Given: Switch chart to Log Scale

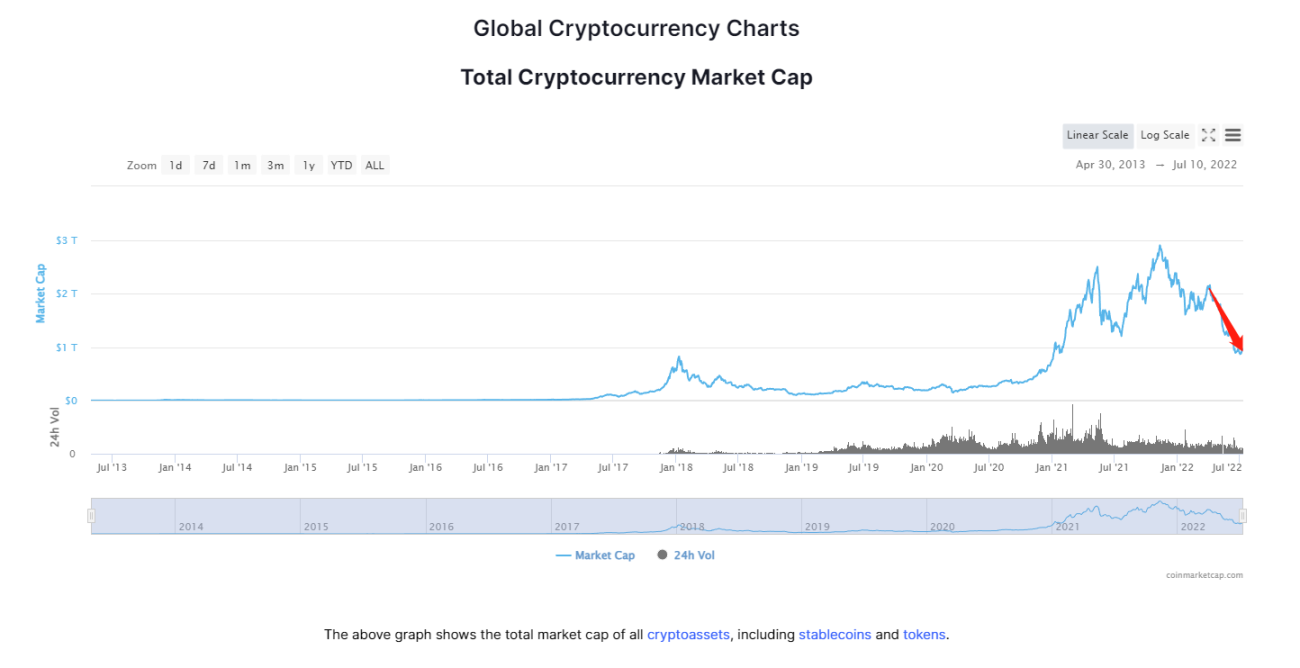Looking at the screenshot, I should click(x=1165, y=135).
